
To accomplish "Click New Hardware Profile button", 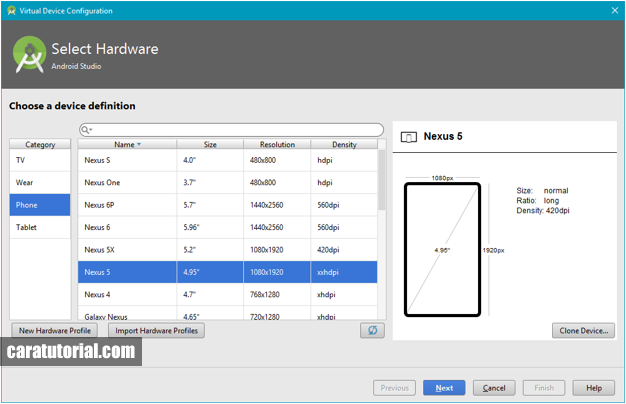I will (x=55, y=331).
